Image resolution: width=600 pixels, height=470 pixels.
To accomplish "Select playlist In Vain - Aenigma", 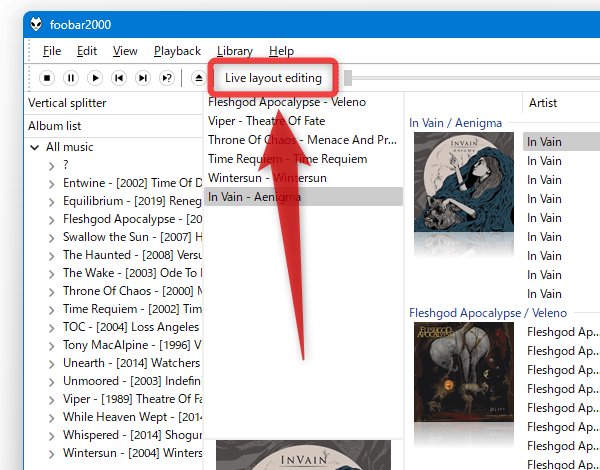I will click(x=303, y=197).
